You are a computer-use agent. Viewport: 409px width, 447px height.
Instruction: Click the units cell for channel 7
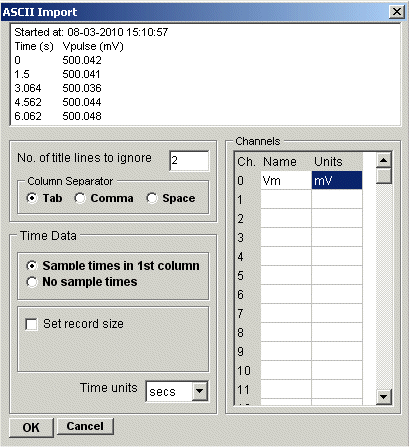[x=337, y=313]
